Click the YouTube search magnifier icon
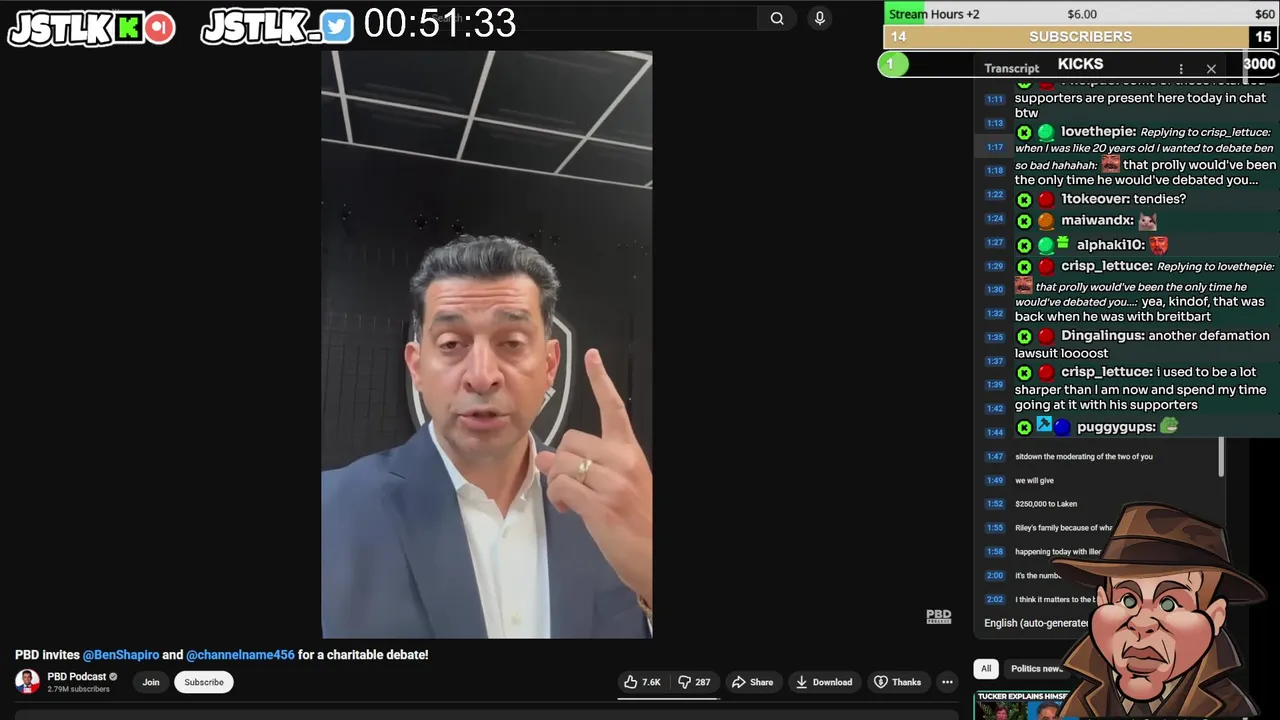1280x720 pixels. pyautogui.click(x=777, y=18)
